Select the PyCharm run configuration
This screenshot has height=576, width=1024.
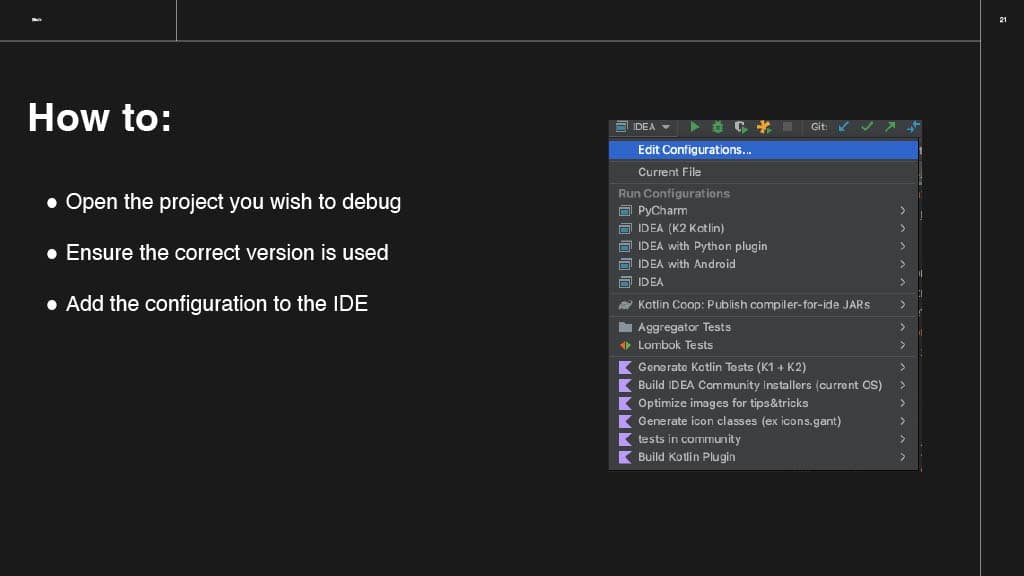[x=763, y=210]
